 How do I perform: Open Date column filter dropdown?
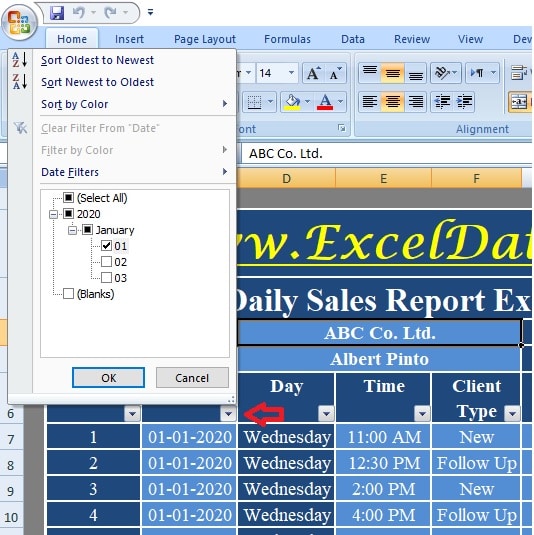point(228,414)
